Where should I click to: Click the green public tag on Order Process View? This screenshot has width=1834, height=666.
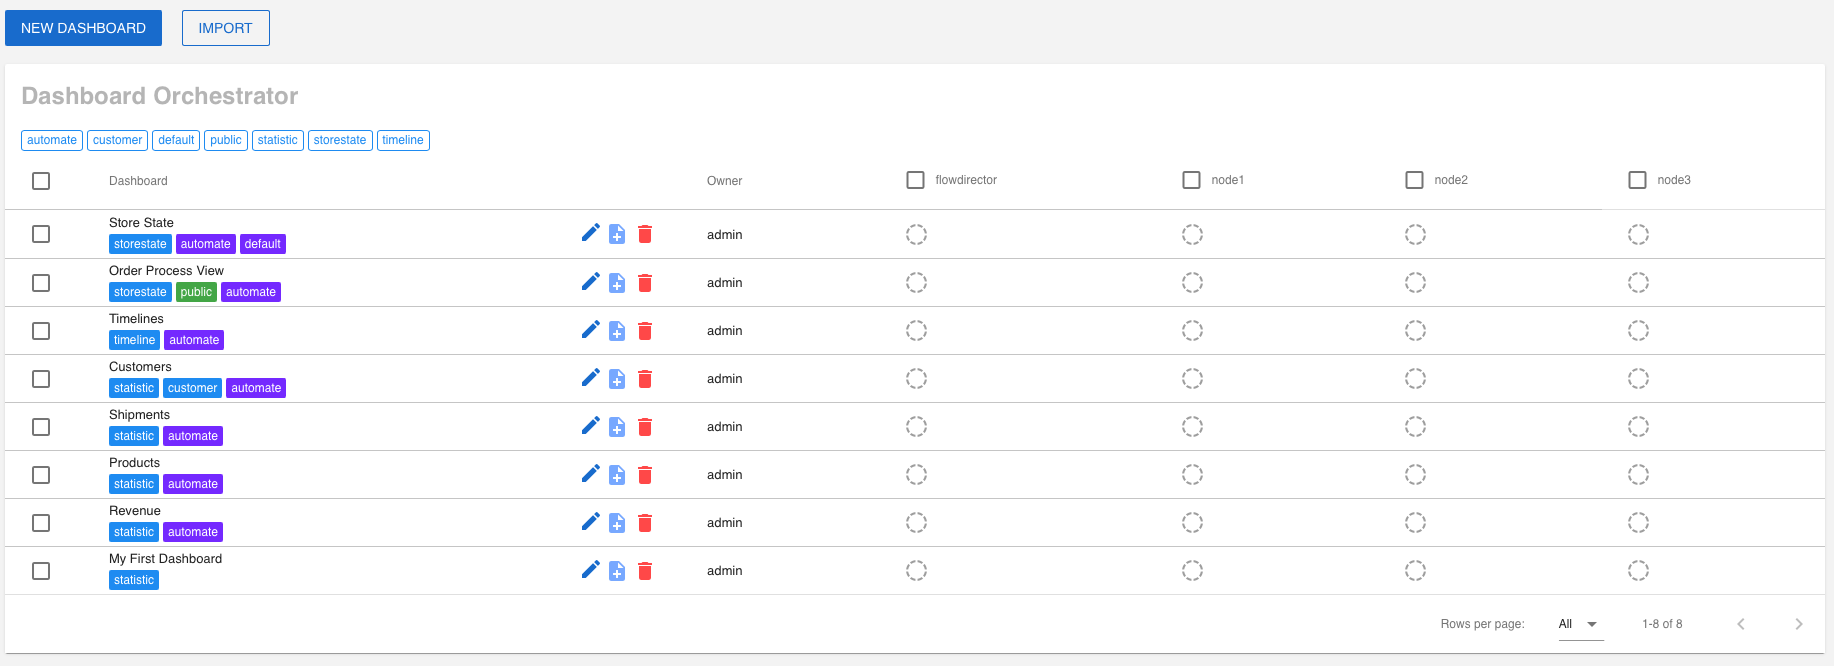pyautogui.click(x=196, y=292)
